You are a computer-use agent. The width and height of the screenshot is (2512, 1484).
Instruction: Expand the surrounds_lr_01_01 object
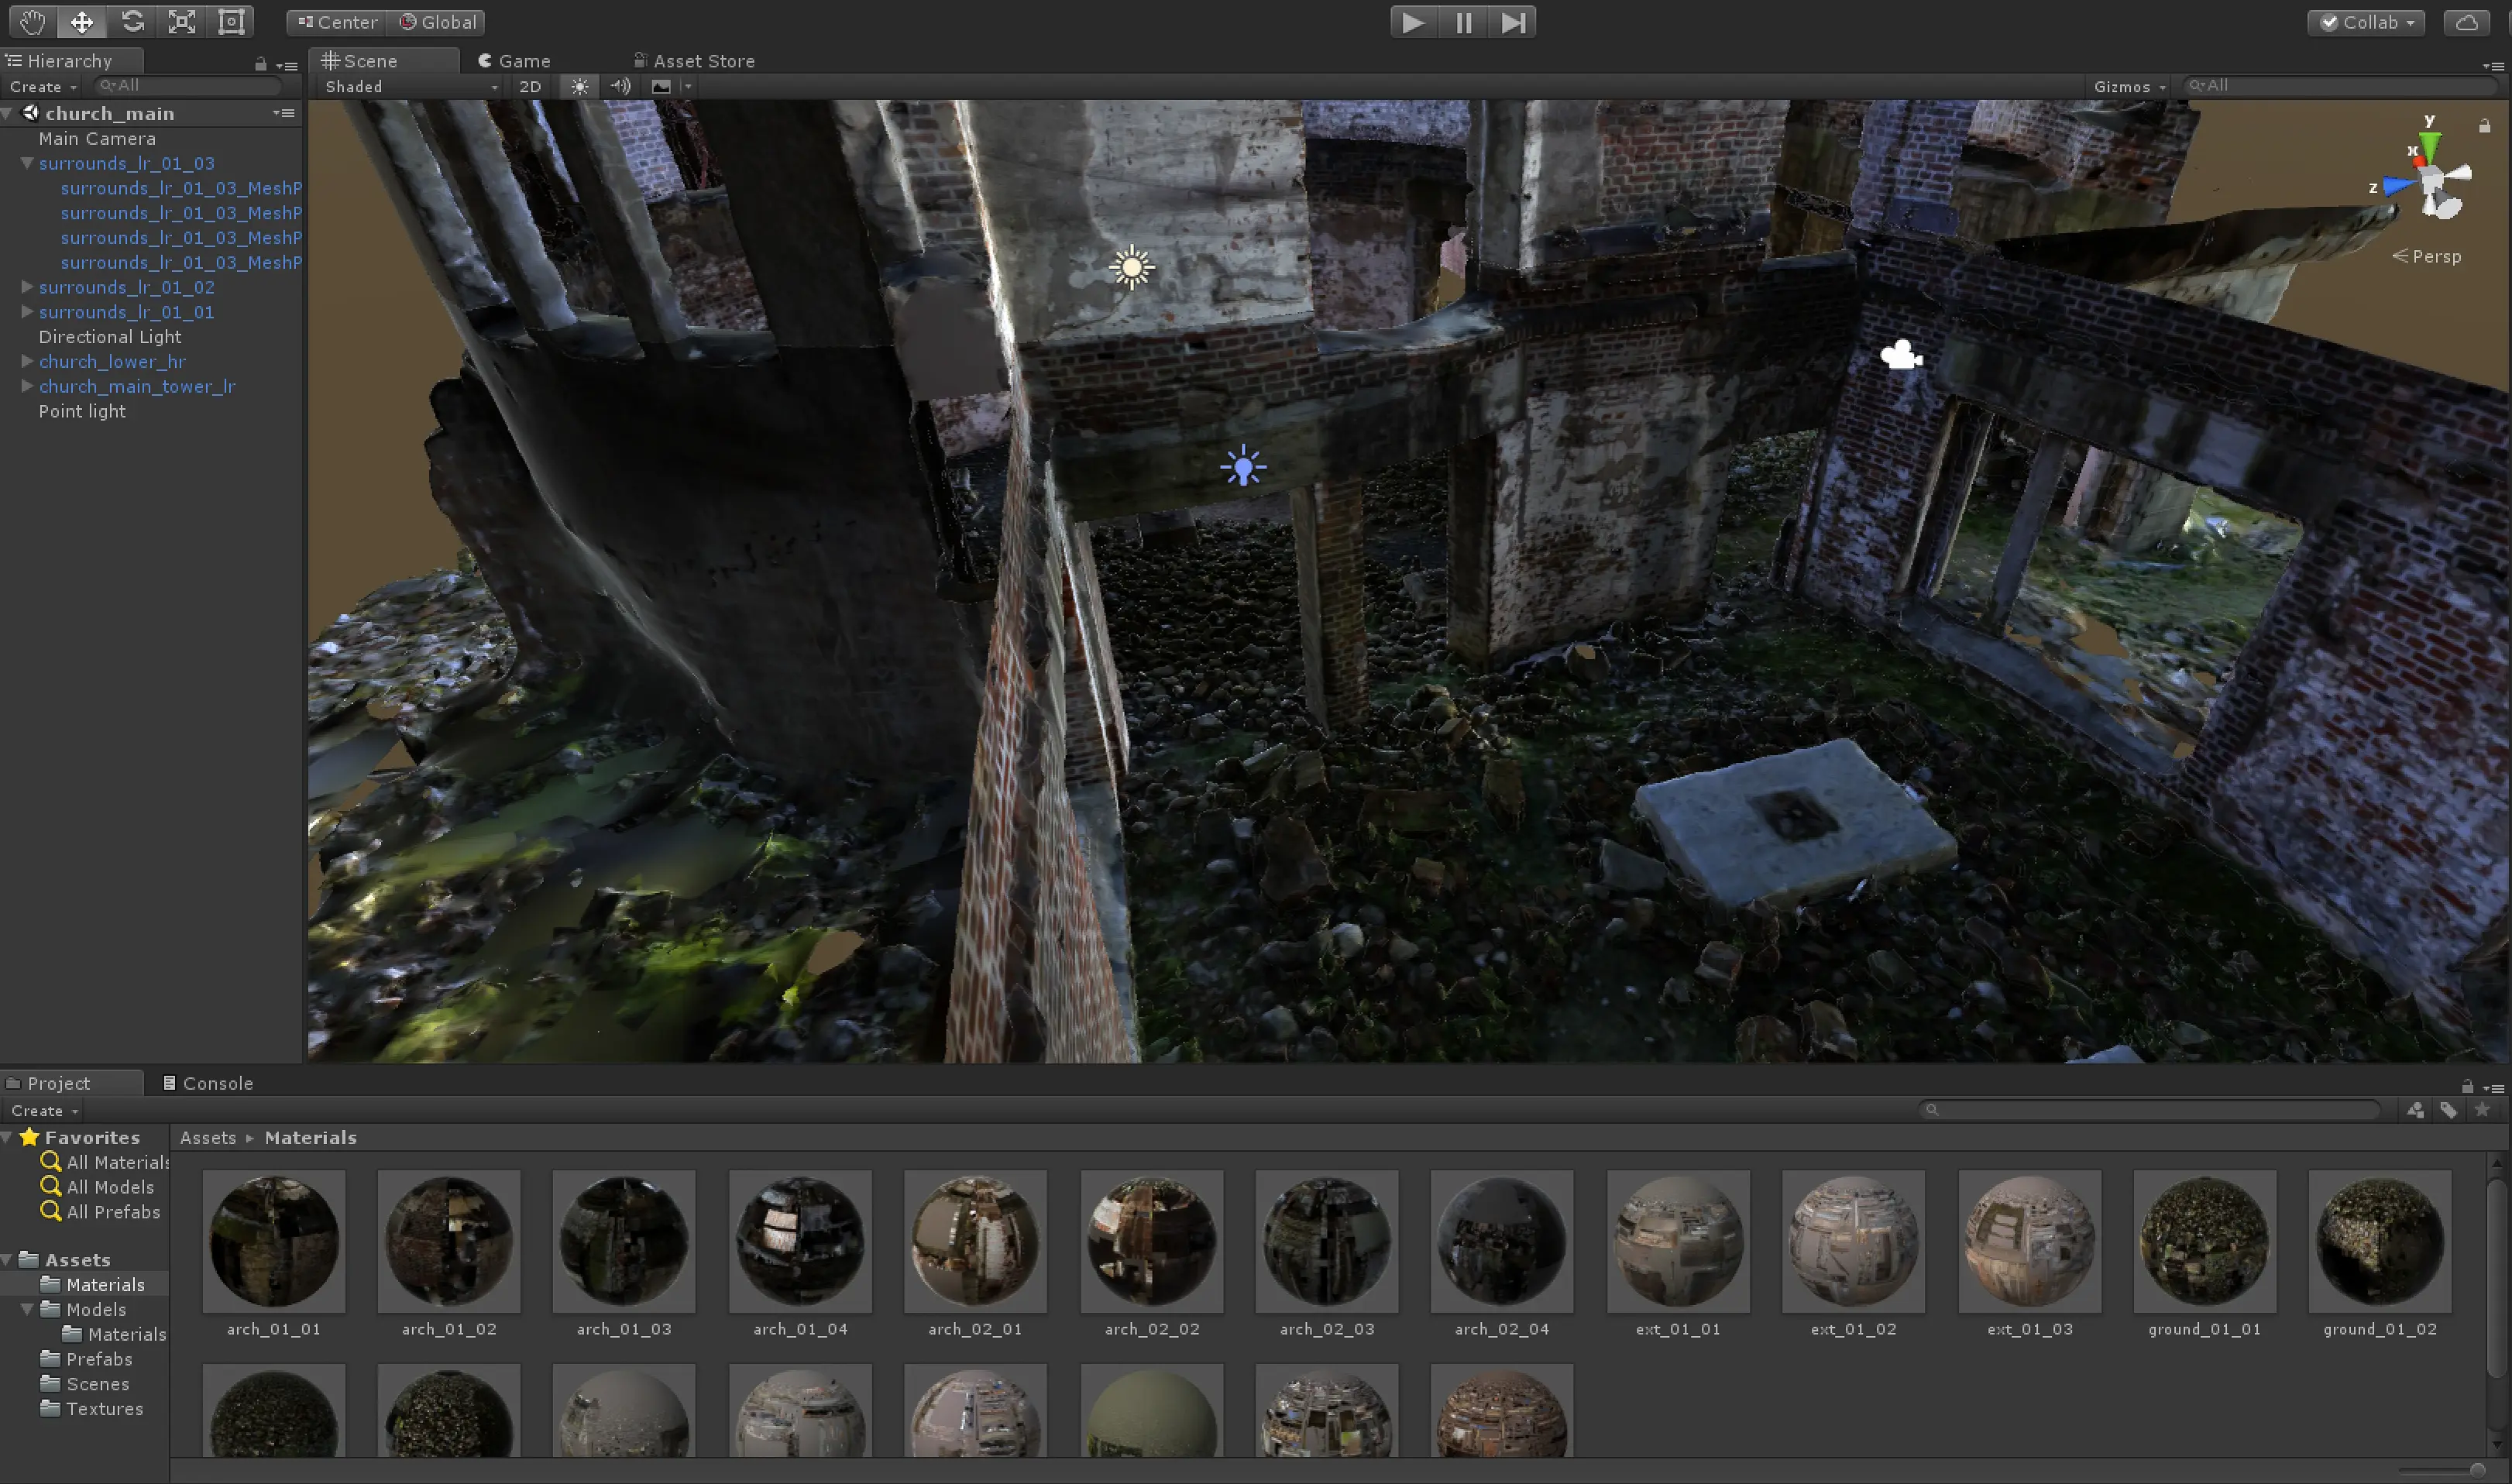click(27, 312)
